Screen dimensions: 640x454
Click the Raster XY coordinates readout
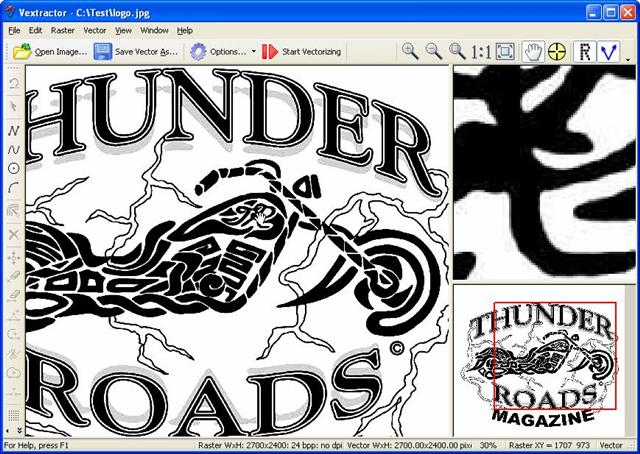(x=549, y=445)
